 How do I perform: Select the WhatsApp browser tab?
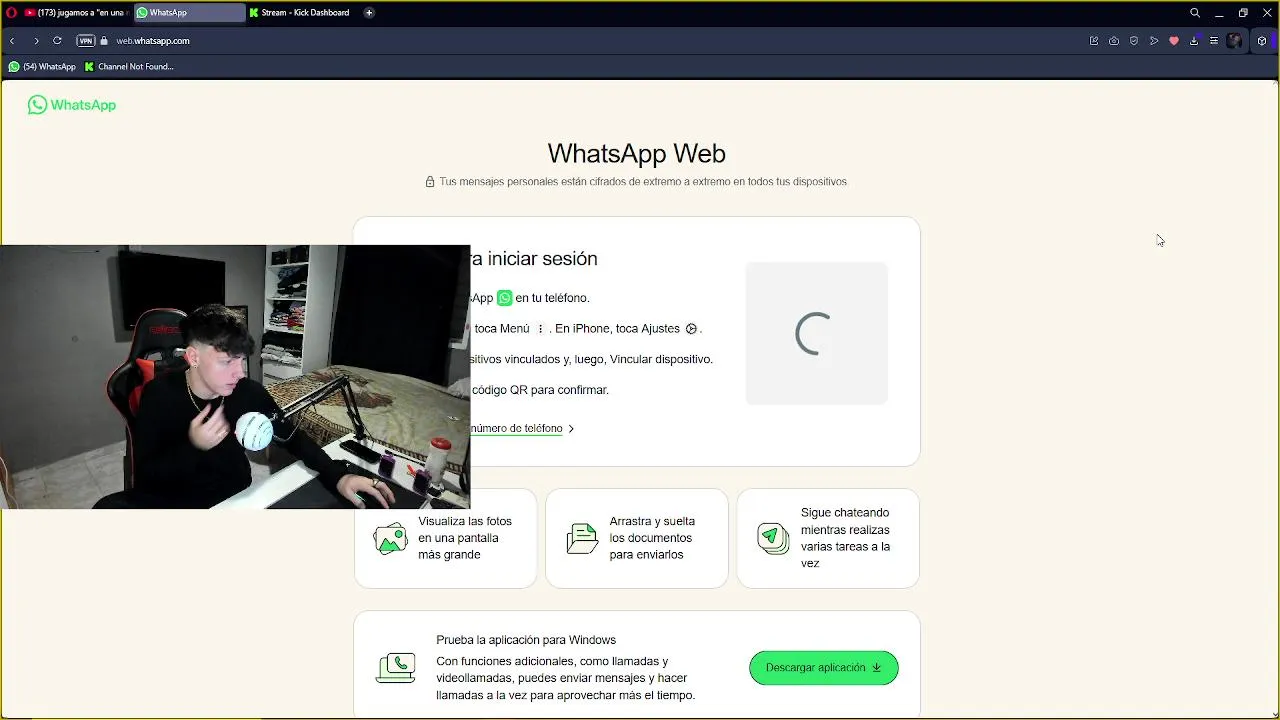pyautogui.click(x=189, y=13)
